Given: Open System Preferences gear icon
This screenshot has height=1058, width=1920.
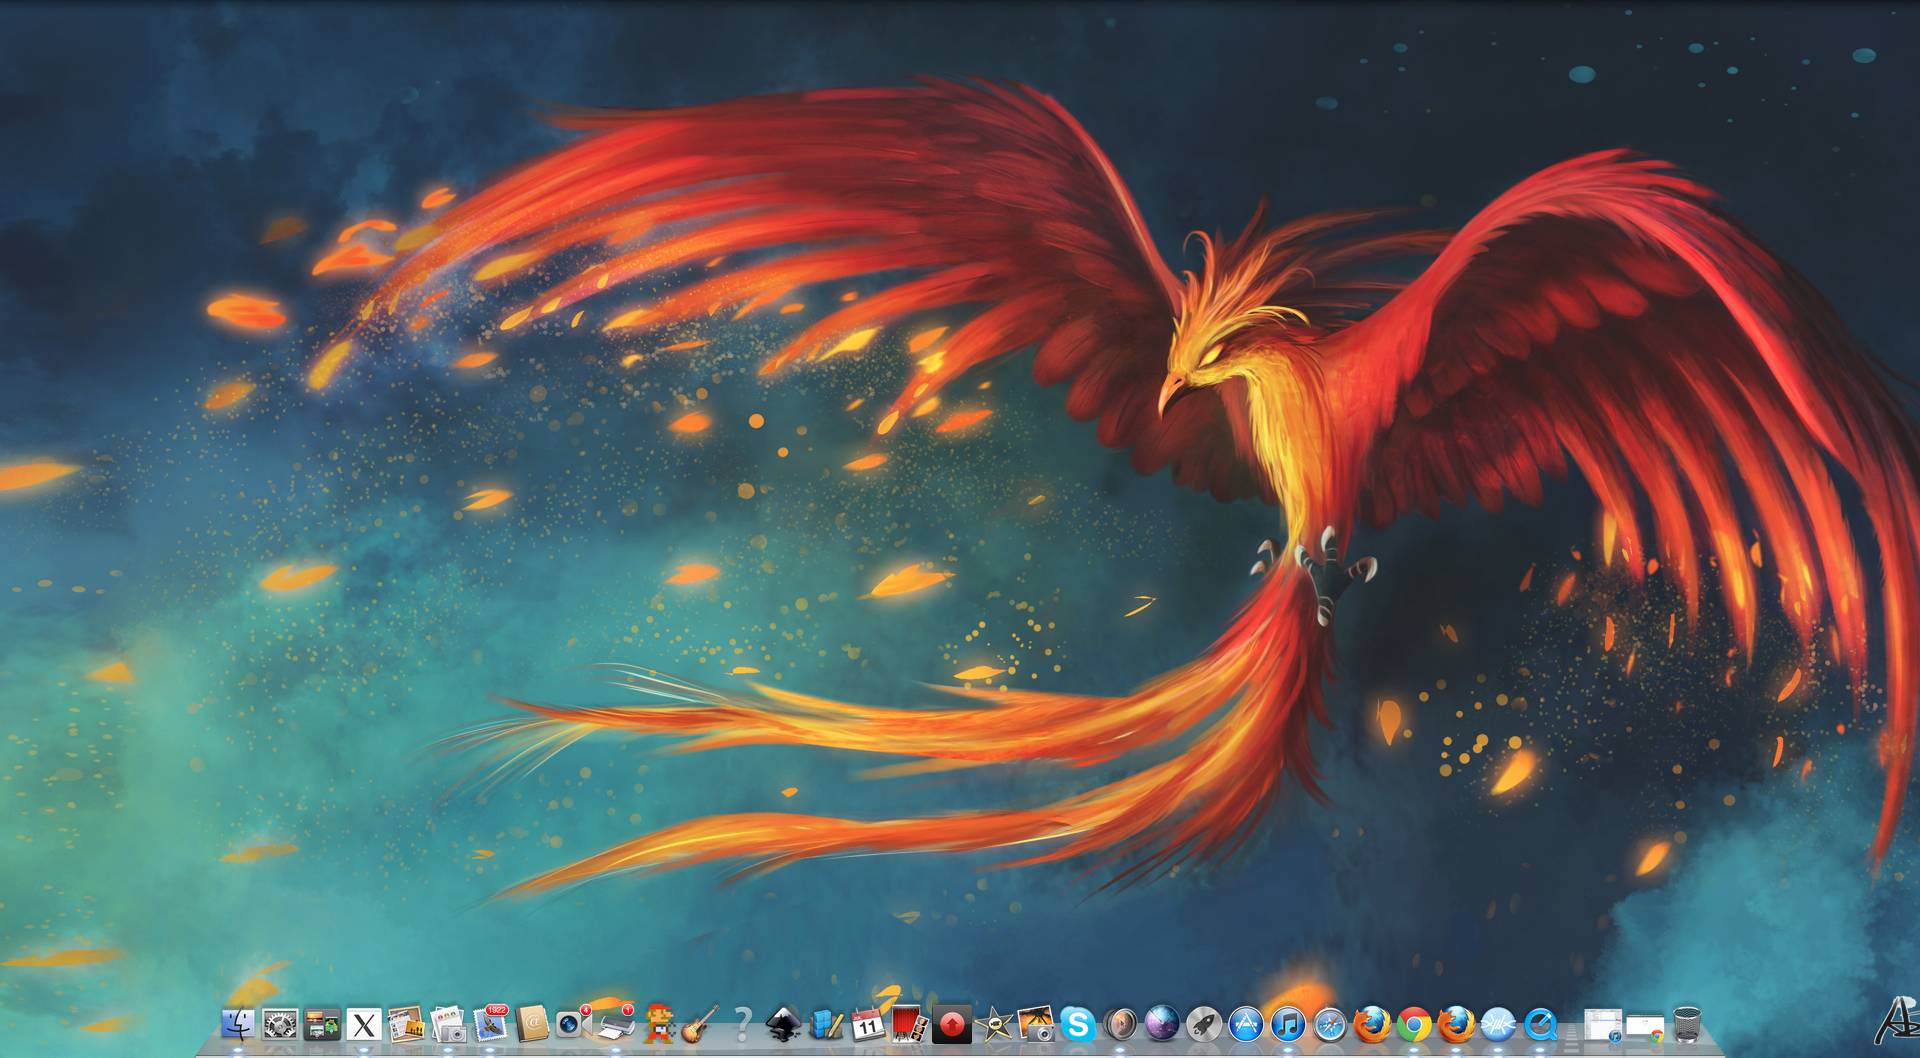Looking at the screenshot, I should 279,1024.
